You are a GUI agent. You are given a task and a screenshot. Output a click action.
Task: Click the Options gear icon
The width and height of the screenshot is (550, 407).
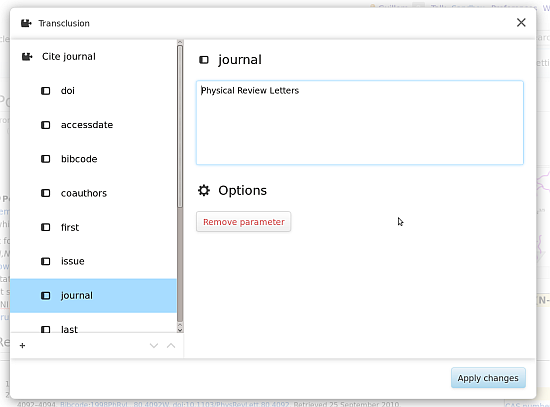pos(204,191)
